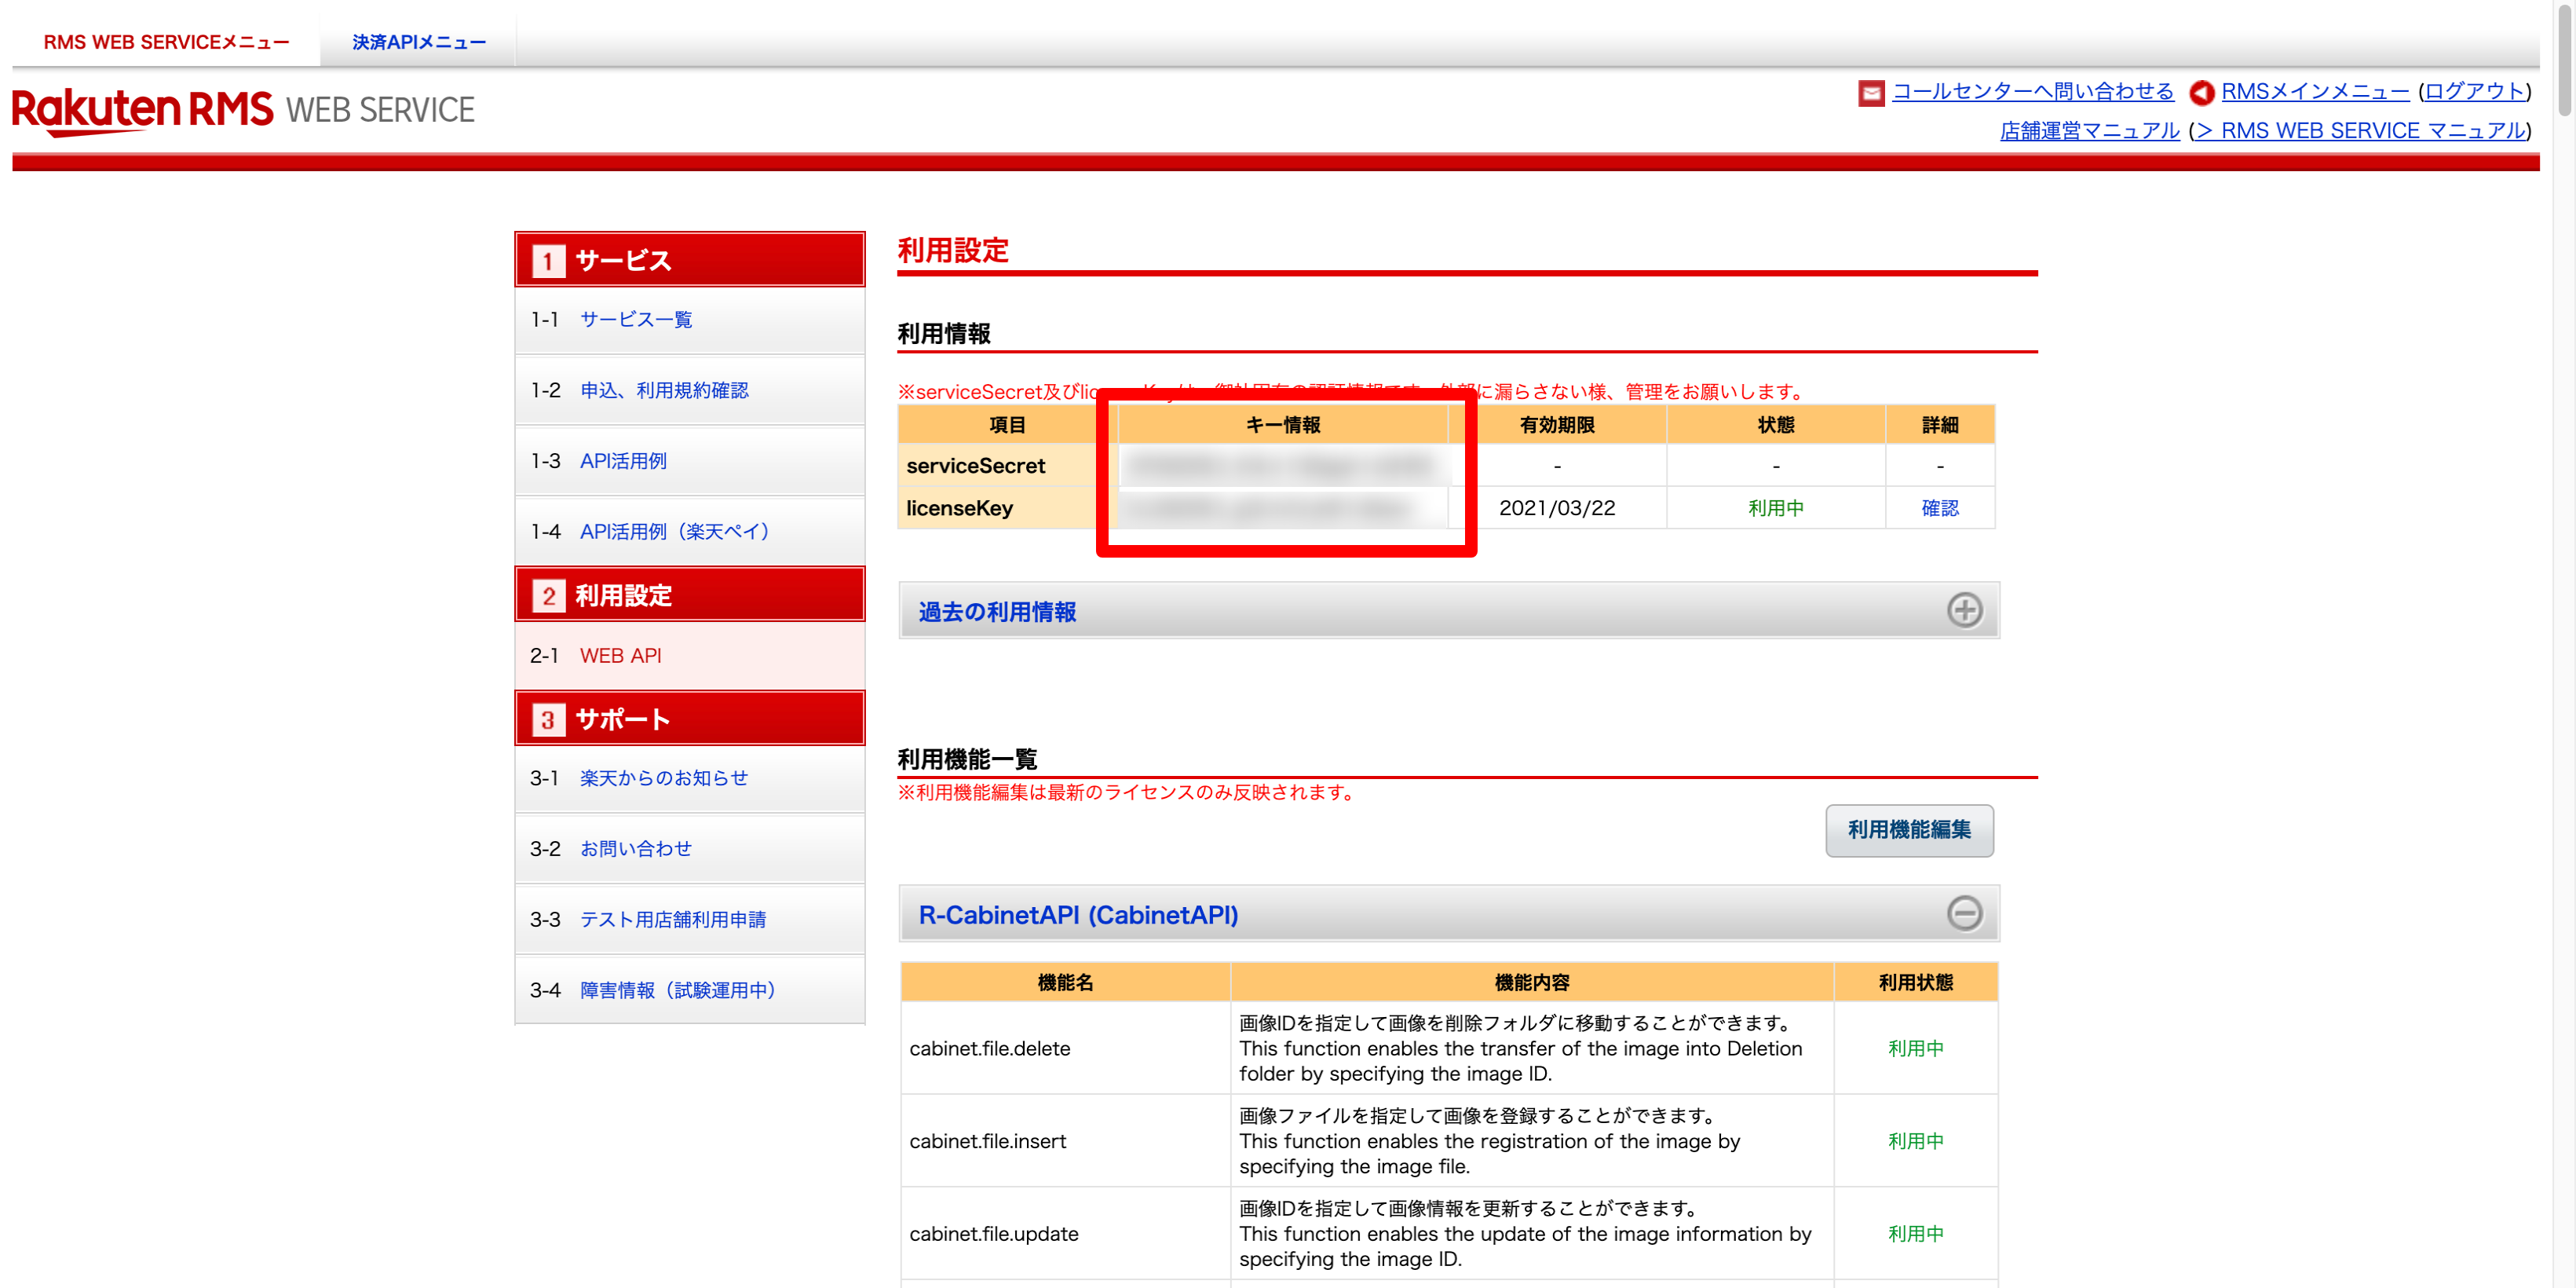Click the 2021/03/22 expiry date cell
The width and height of the screenshot is (2576, 1288).
[x=1557, y=508]
